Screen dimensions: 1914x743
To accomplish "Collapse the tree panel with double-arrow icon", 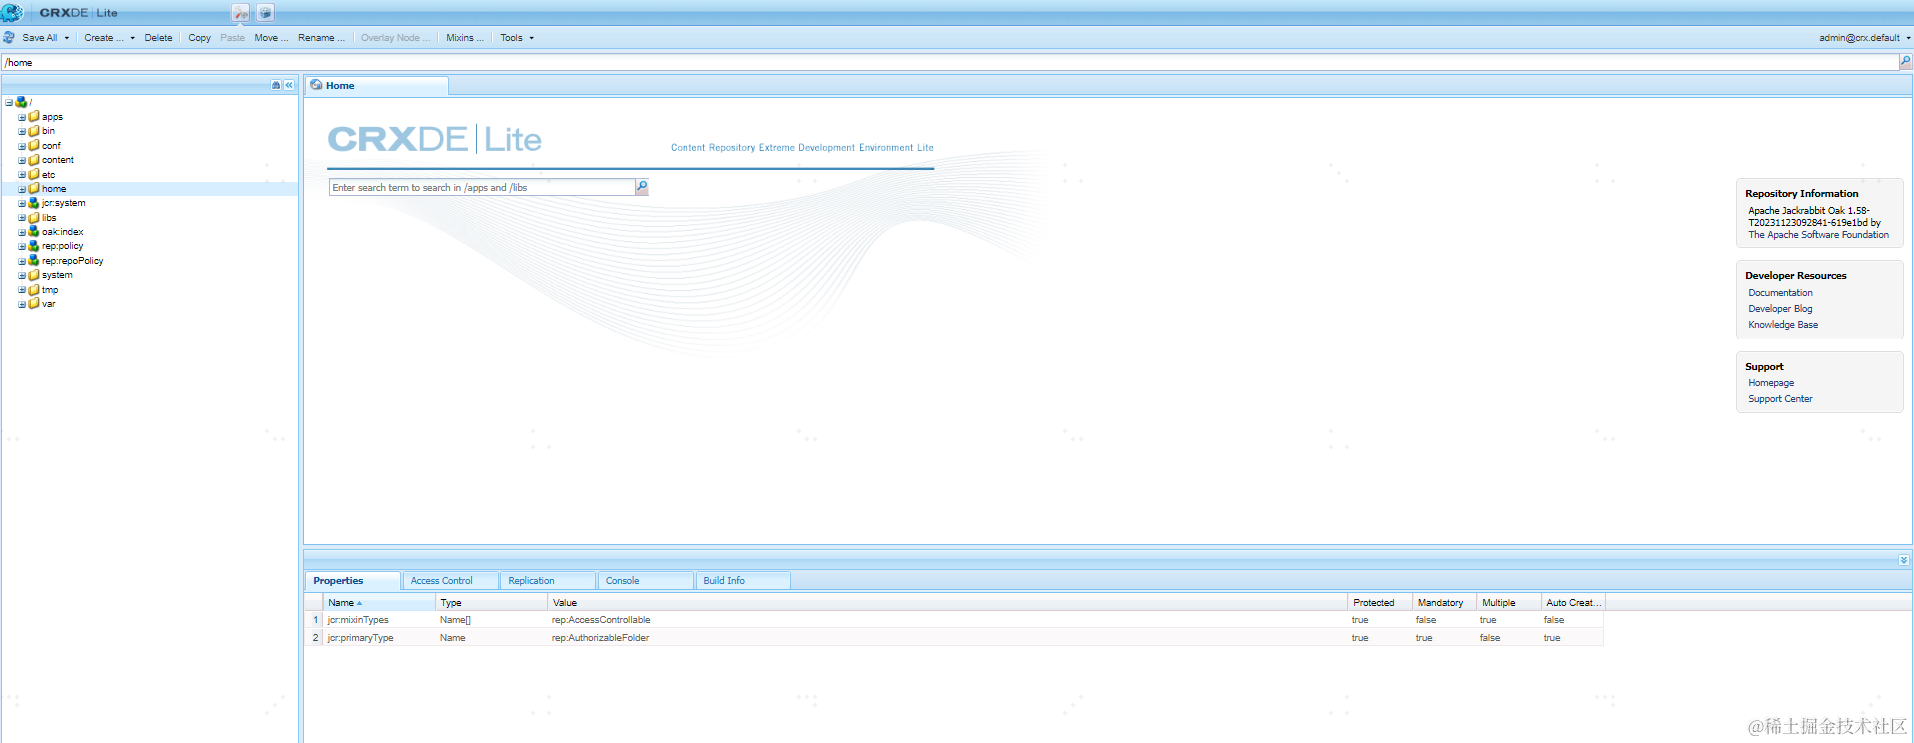I will tap(289, 85).
